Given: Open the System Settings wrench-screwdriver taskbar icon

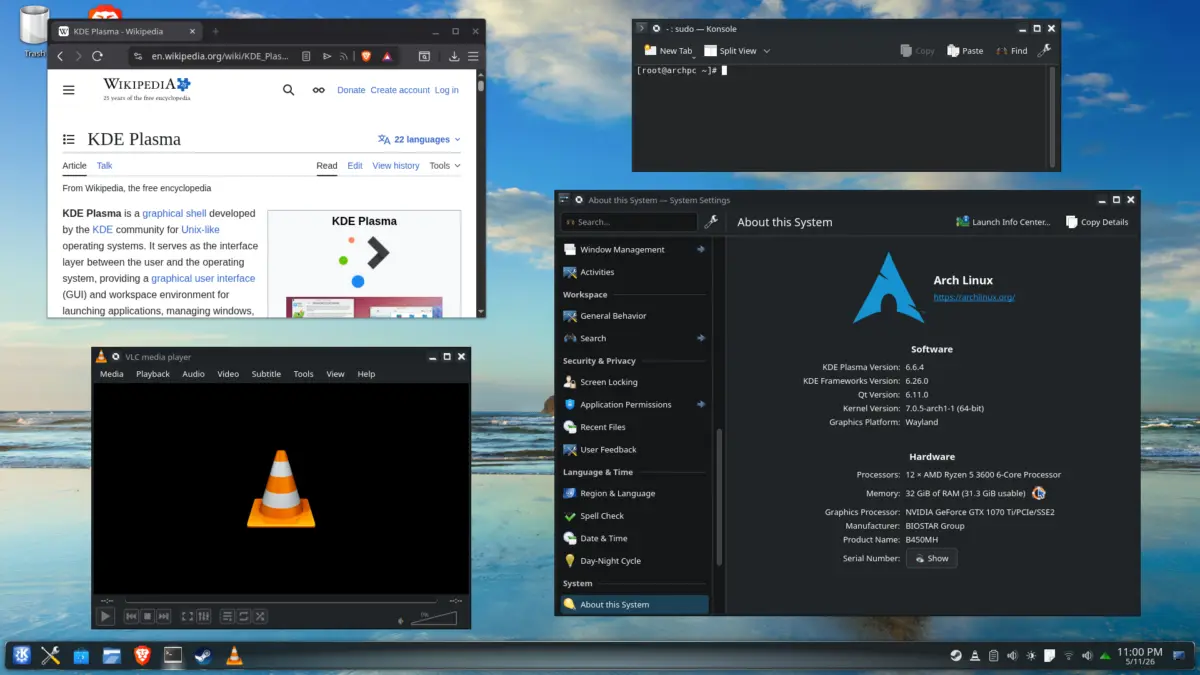Looking at the screenshot, I should (51, 656).
